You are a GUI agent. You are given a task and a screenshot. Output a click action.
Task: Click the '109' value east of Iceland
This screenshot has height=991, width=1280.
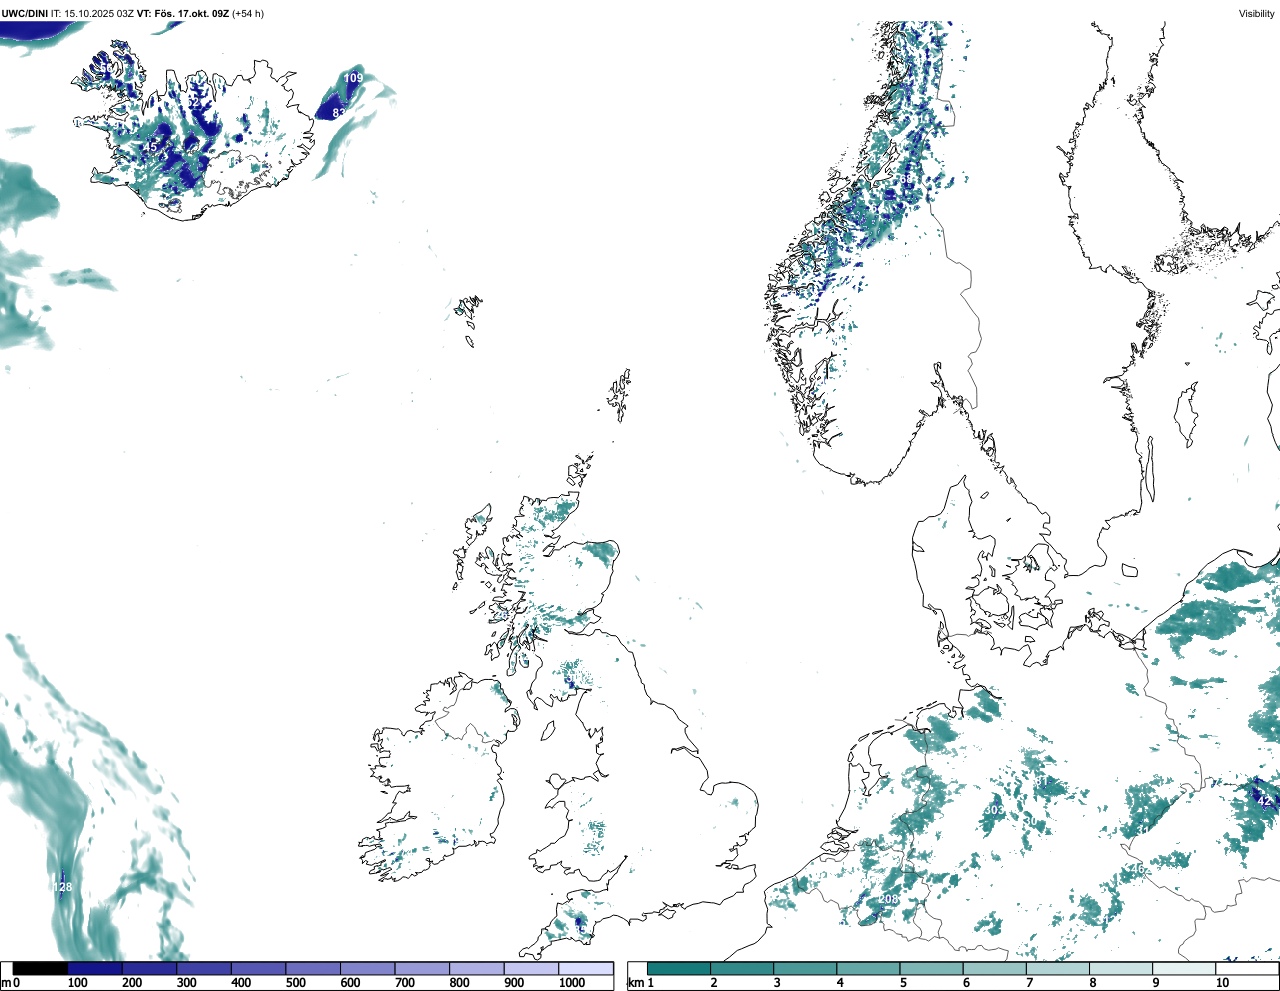coord(353,78)
